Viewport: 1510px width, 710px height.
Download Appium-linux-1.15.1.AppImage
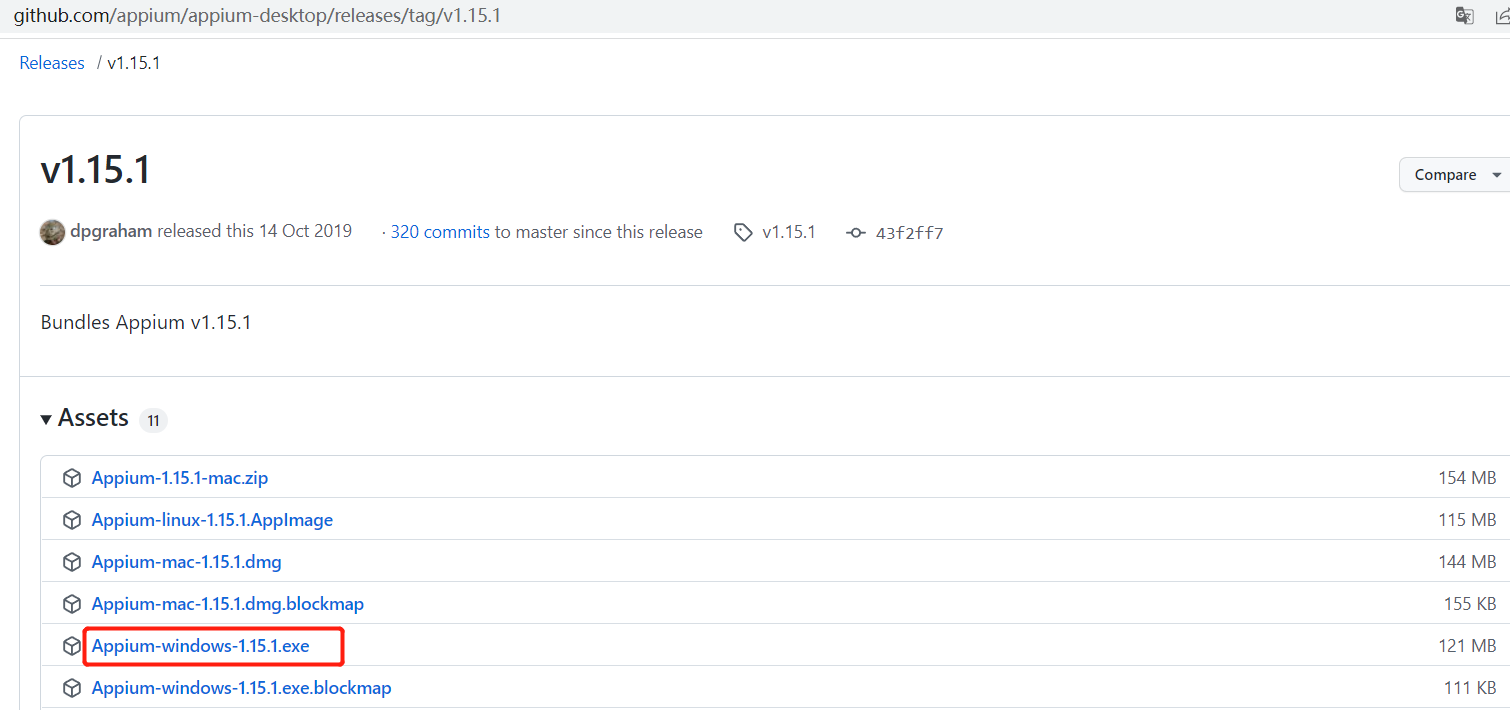pyautogui.click(x=212, y=520)
